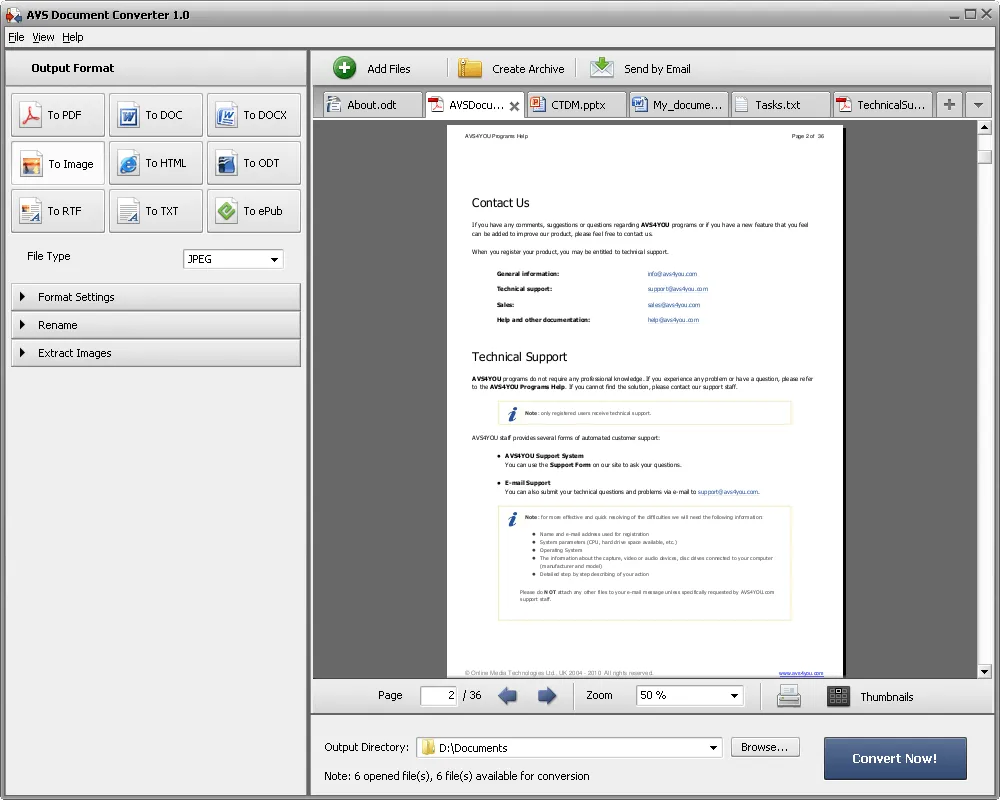Select the To HTML output format

point(155,162)
